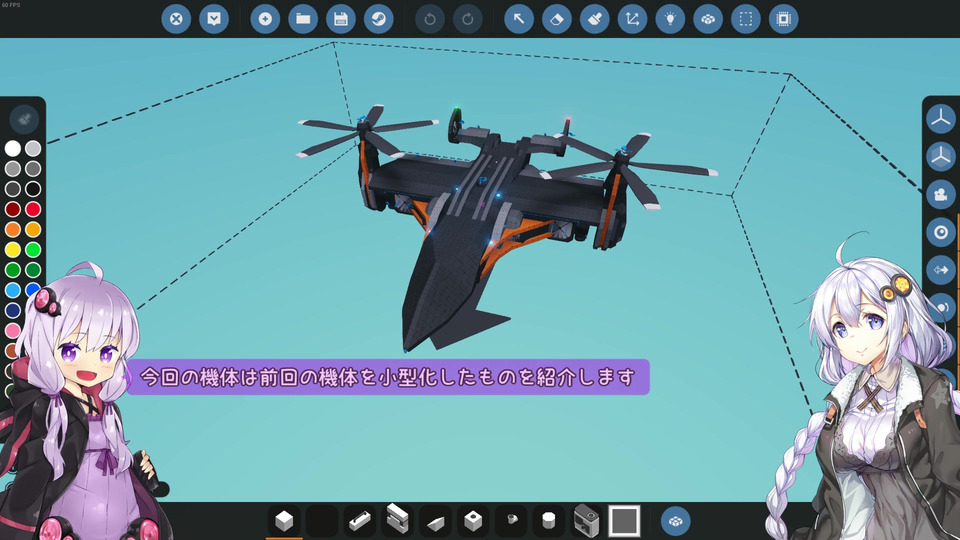Screen dimensions: 960x540
Task: Toggle the light bulb tool
Action: 670,19
